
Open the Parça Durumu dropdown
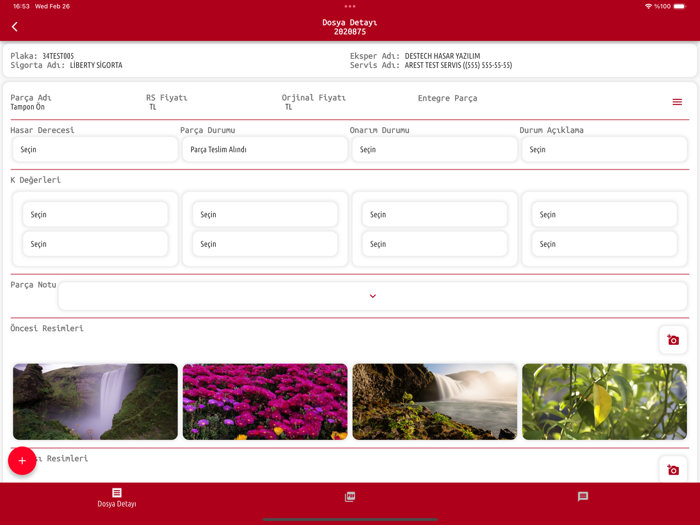point(265,150)
